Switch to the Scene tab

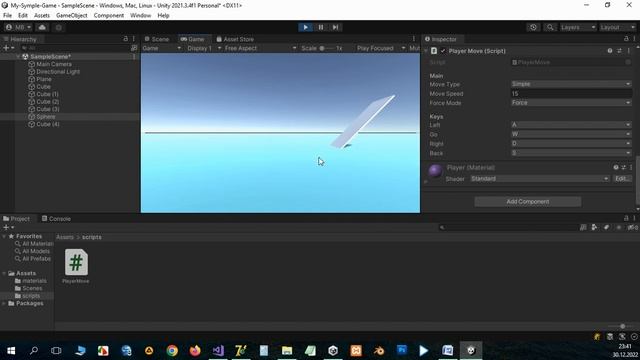pyautogui.click(x=157, y=39)
